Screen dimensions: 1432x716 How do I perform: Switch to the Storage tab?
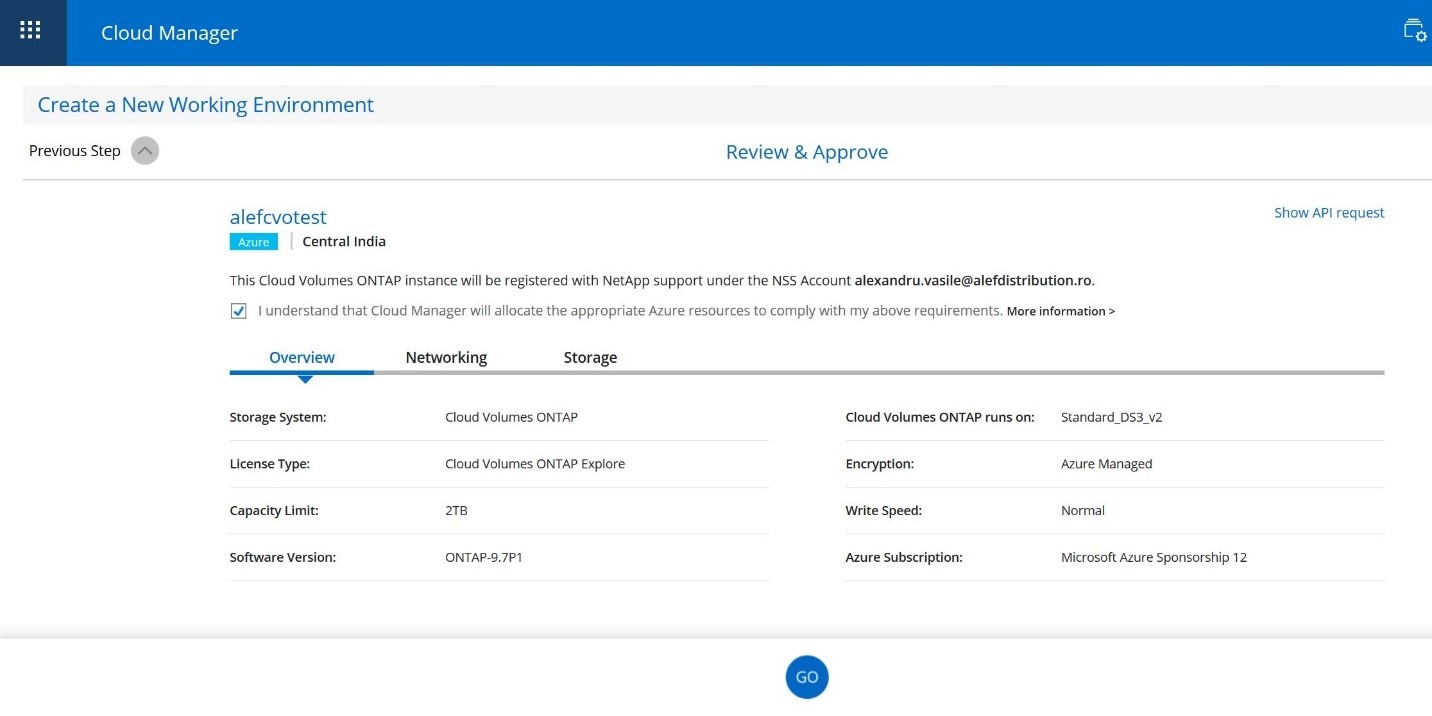590,357
